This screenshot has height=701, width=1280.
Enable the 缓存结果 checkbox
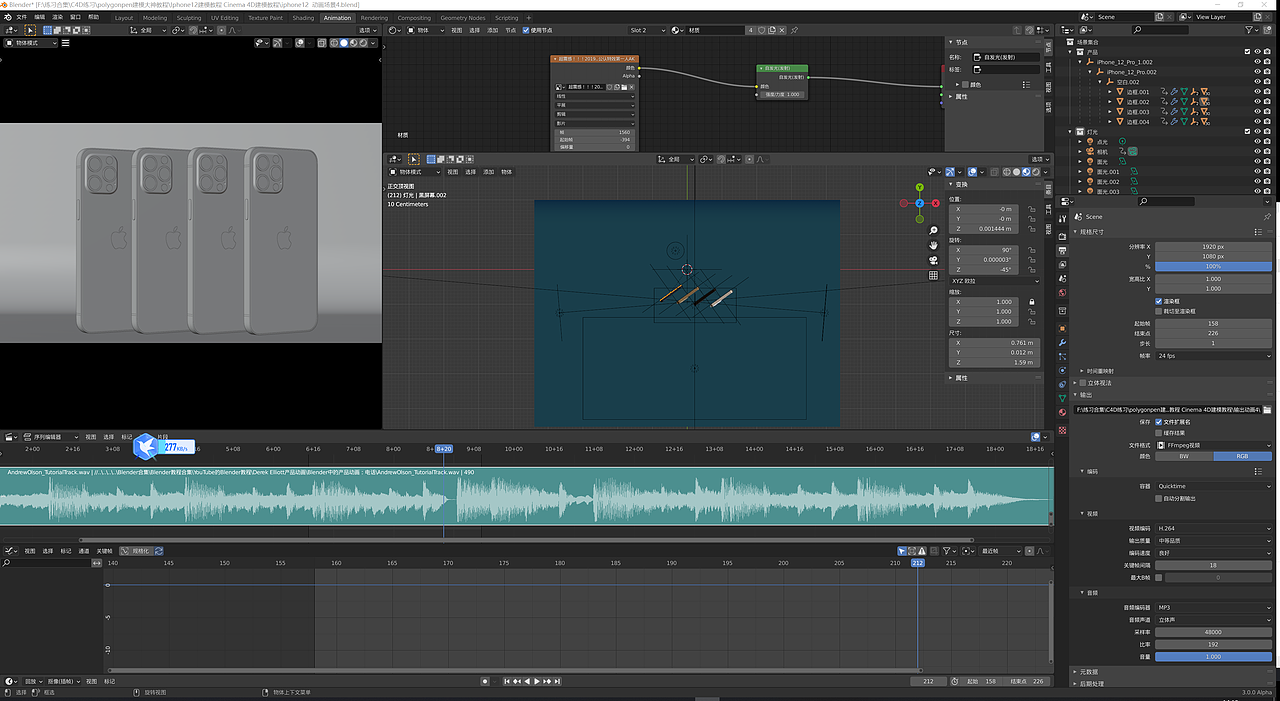[1159, 432]
